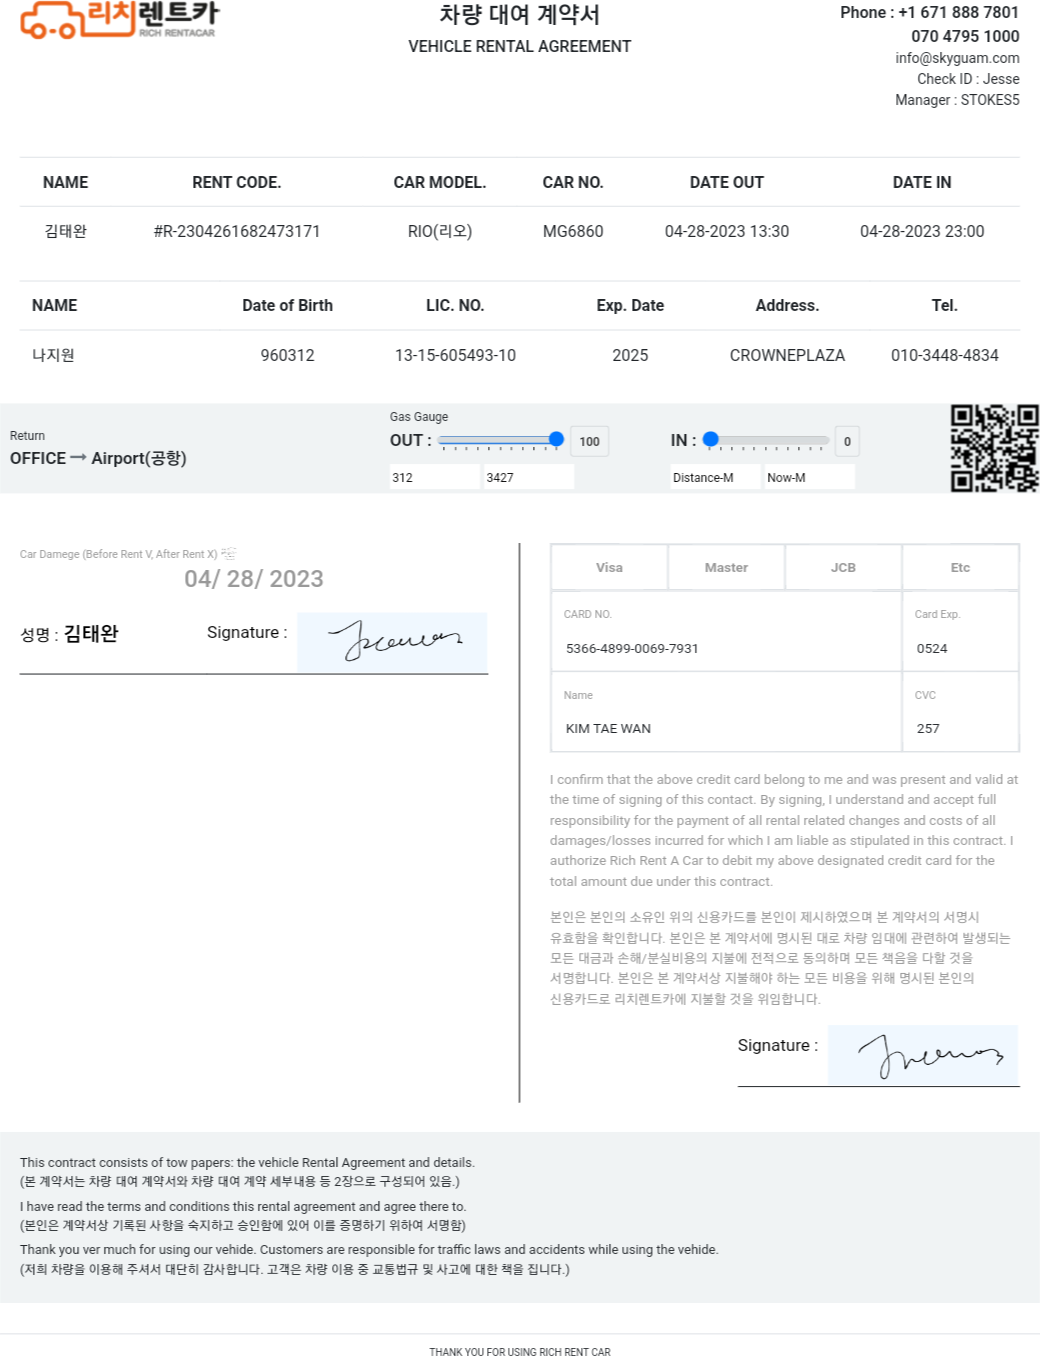Viewport: 1040px width, 1360px height.
Task: Select the JCB card type tab
Action: (843, 567)
